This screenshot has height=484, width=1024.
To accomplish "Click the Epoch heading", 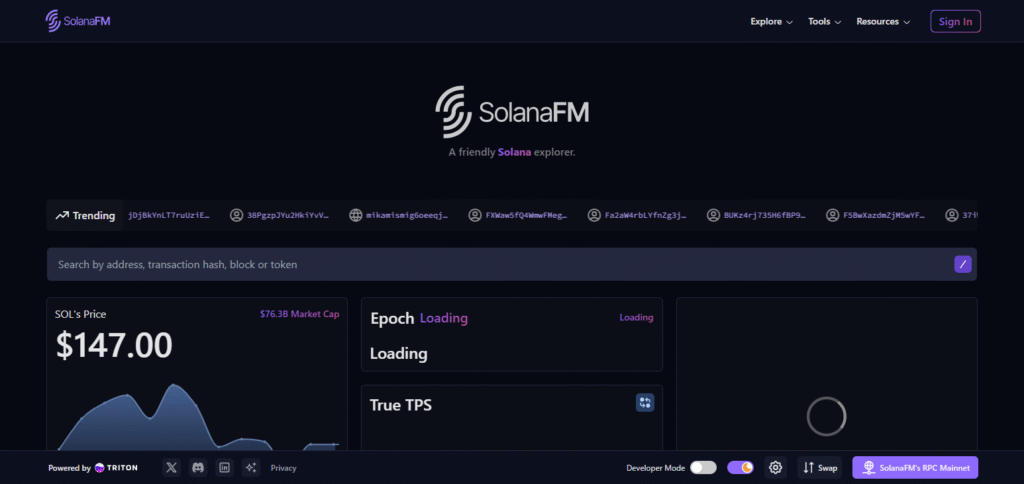I will [392, 318].
